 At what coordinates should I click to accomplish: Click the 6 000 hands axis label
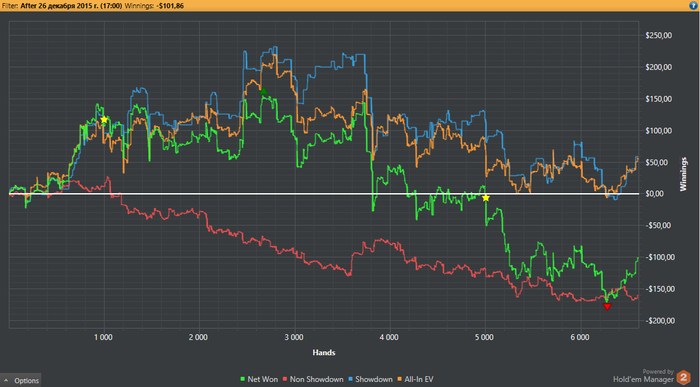coord(579,337)
